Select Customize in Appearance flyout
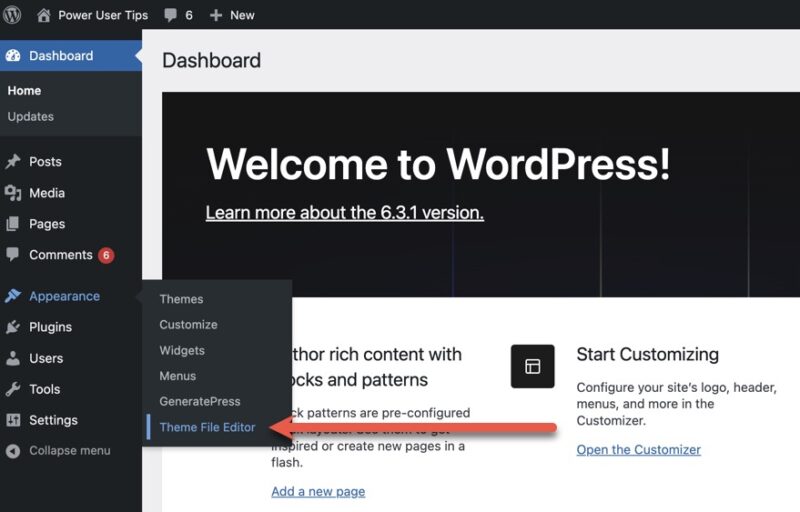Viewport: 800px width, 512px height. pyautogui.click(x=188, y=324)
